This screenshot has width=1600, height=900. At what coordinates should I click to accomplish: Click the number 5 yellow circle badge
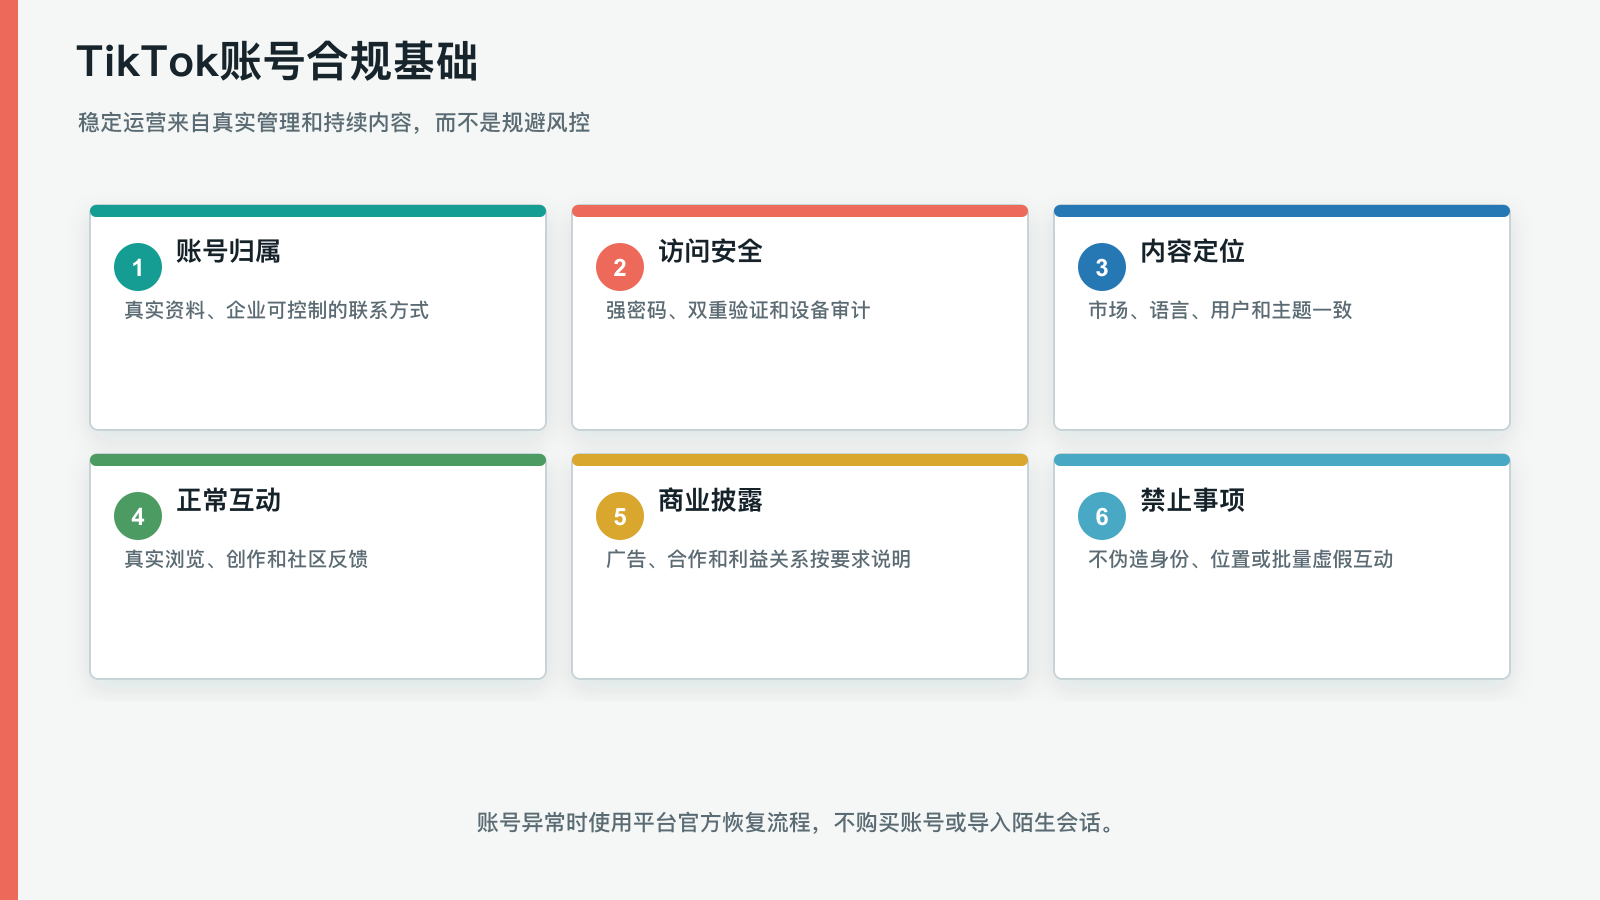[x=620, y=516]
